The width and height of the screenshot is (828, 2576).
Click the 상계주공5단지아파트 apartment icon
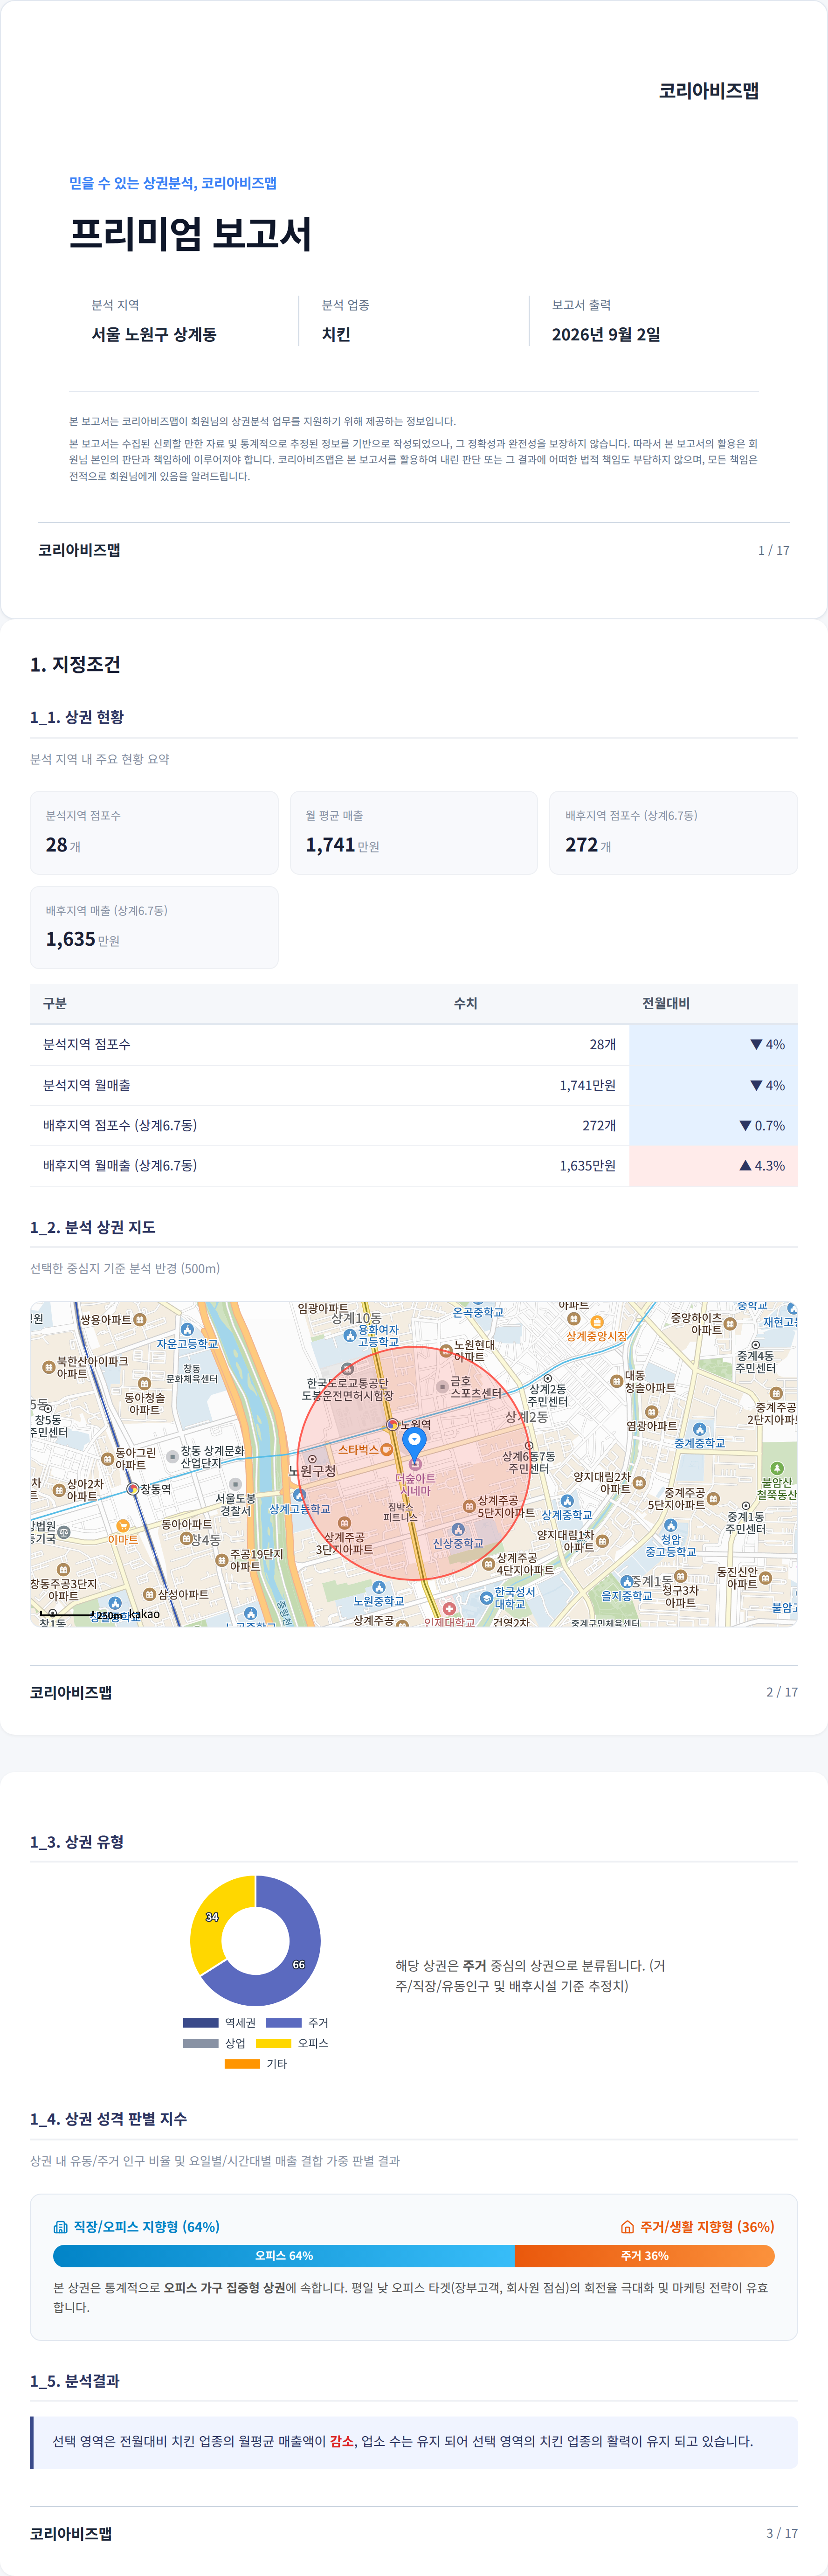click(x=468, y=1506)
